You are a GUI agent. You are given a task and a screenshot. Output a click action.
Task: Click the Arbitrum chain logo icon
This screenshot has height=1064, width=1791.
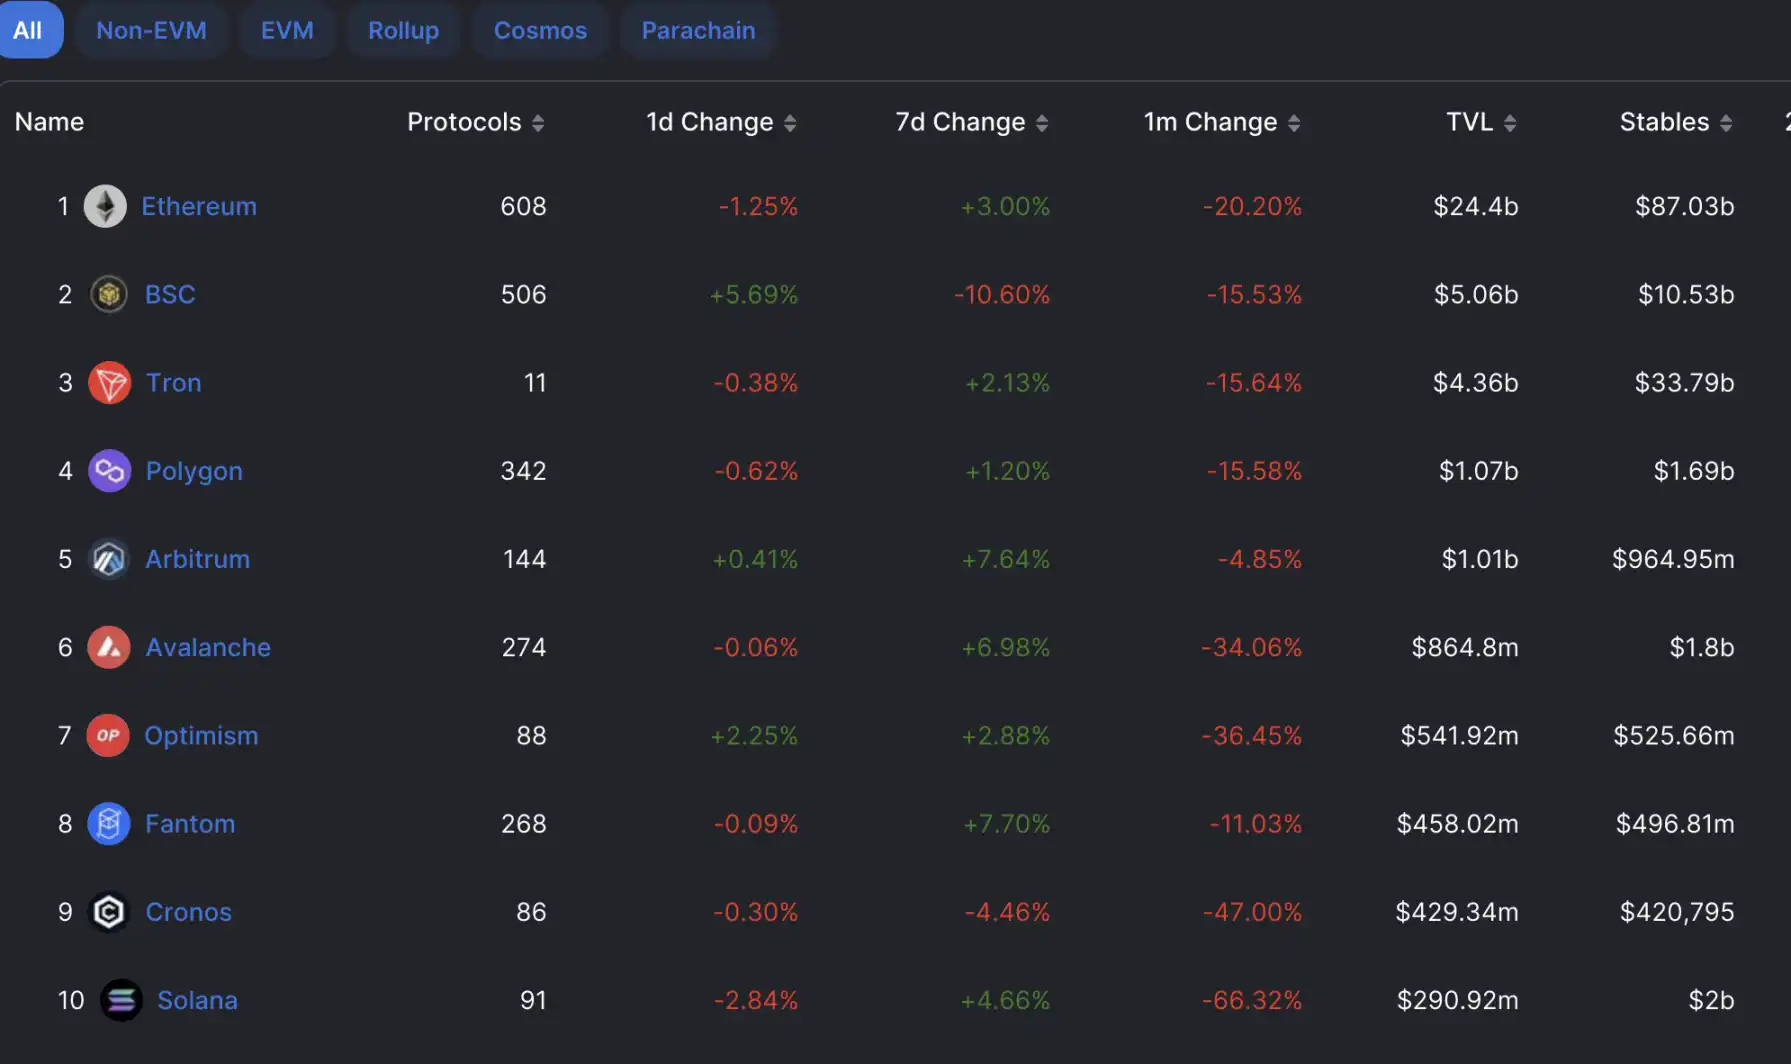tap(109, 559)
